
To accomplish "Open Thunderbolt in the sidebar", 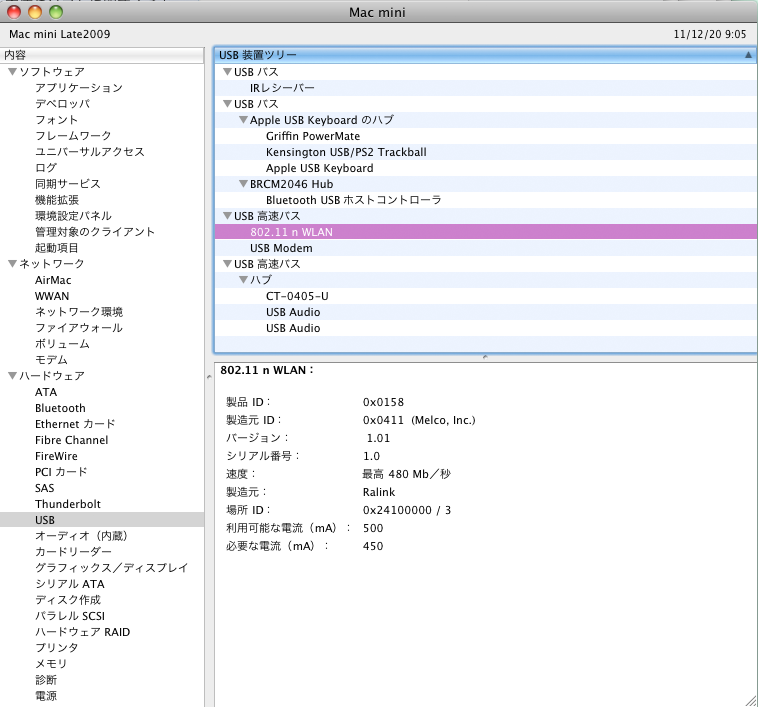I will point(67,504).
